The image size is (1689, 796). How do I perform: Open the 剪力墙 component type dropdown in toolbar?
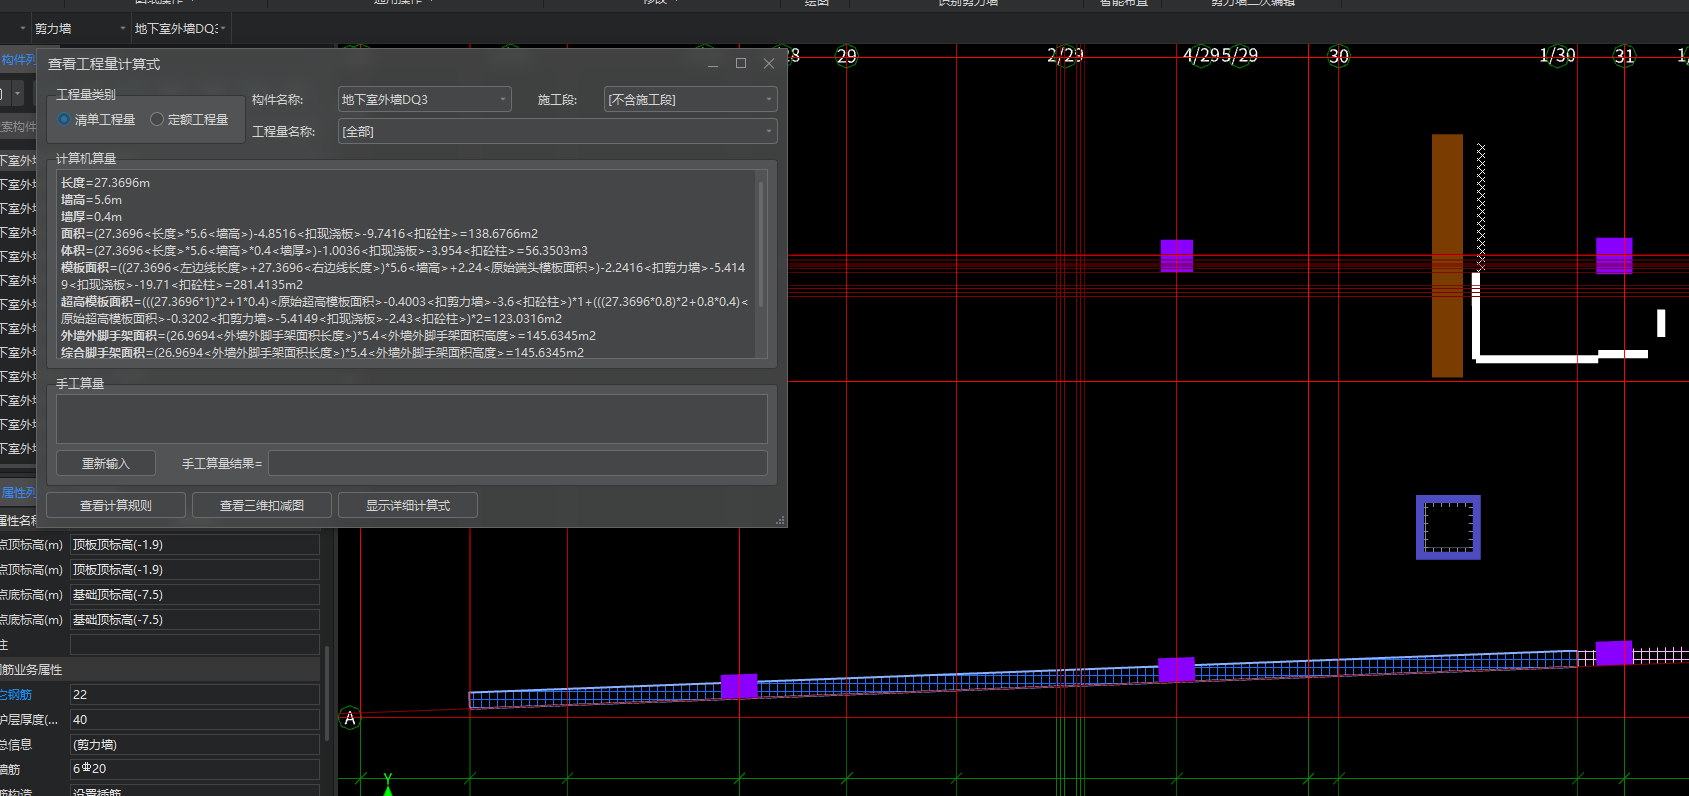(x=78, y=29)
